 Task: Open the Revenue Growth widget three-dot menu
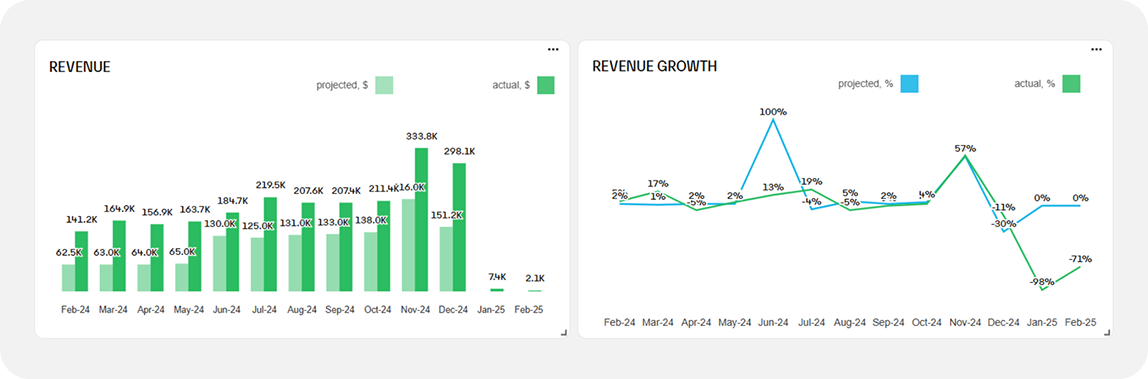tap(1096, 49)
